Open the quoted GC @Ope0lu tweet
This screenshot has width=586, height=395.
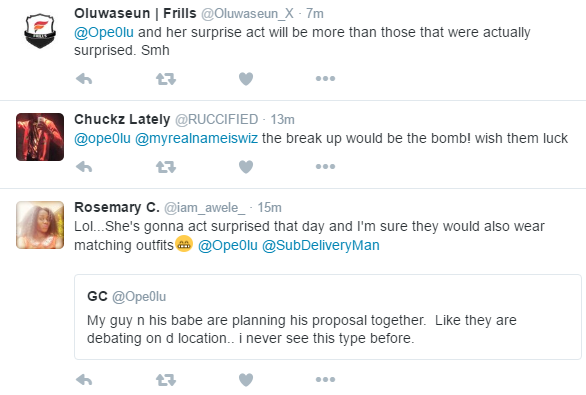(x=328, y=317)
